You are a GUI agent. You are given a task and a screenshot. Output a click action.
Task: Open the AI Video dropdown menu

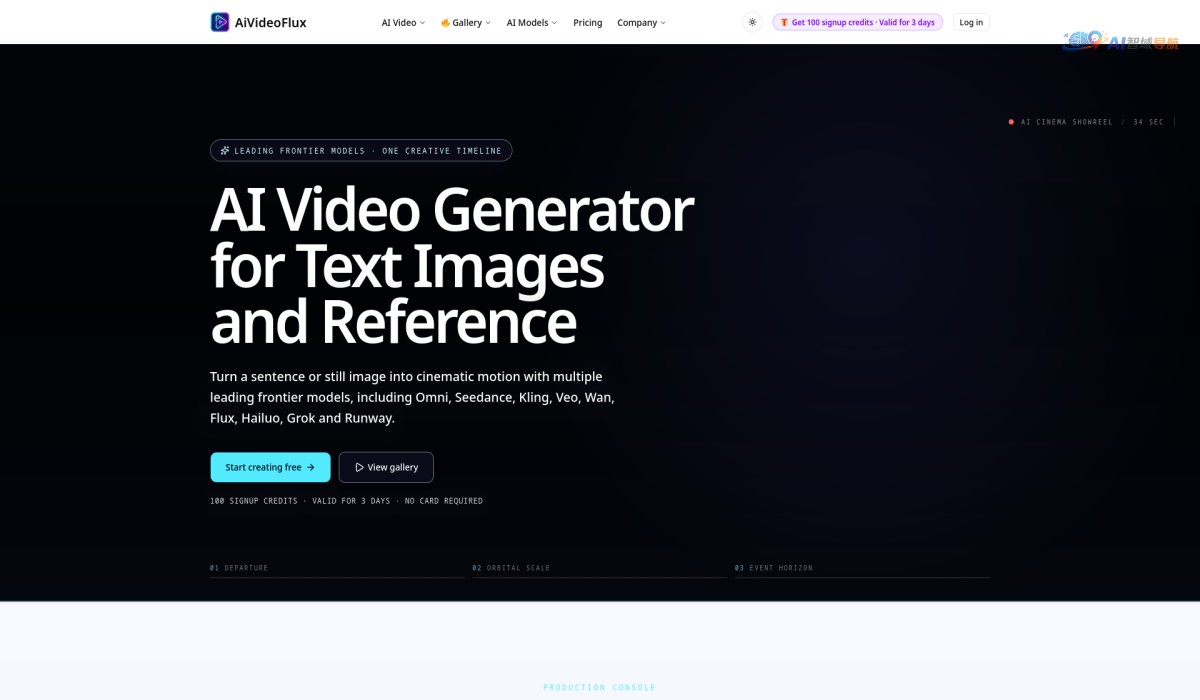pos(403,22)
